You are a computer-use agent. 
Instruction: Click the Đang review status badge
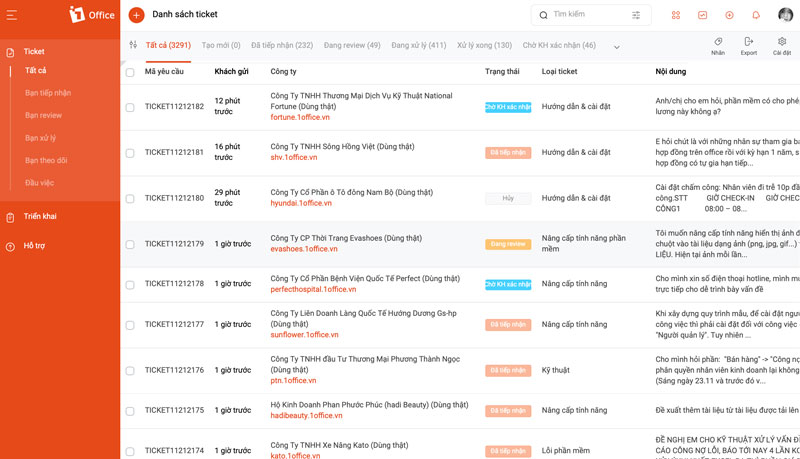508,244
